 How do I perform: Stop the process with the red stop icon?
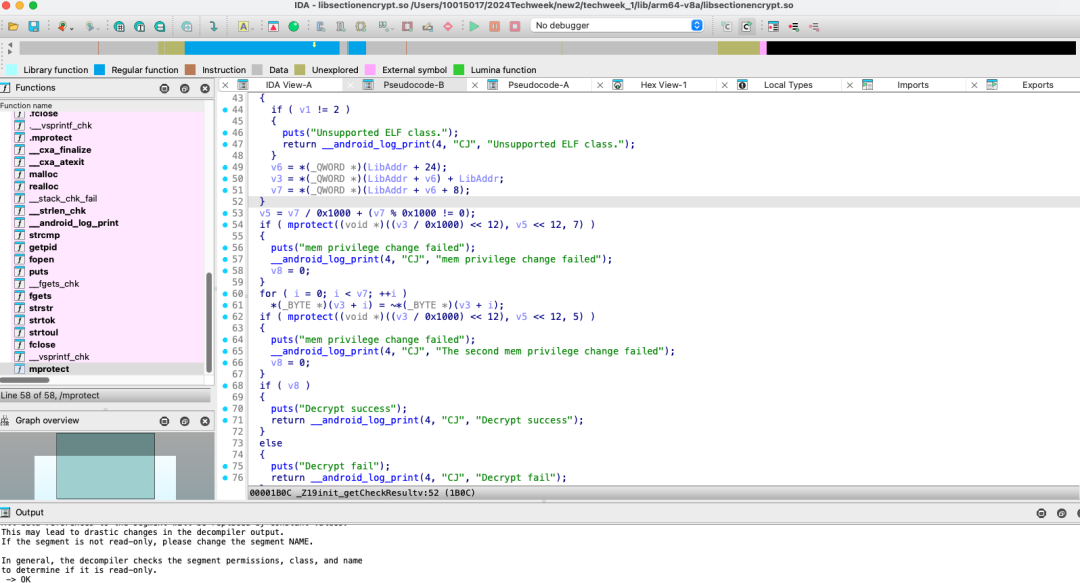click(515, 27)
